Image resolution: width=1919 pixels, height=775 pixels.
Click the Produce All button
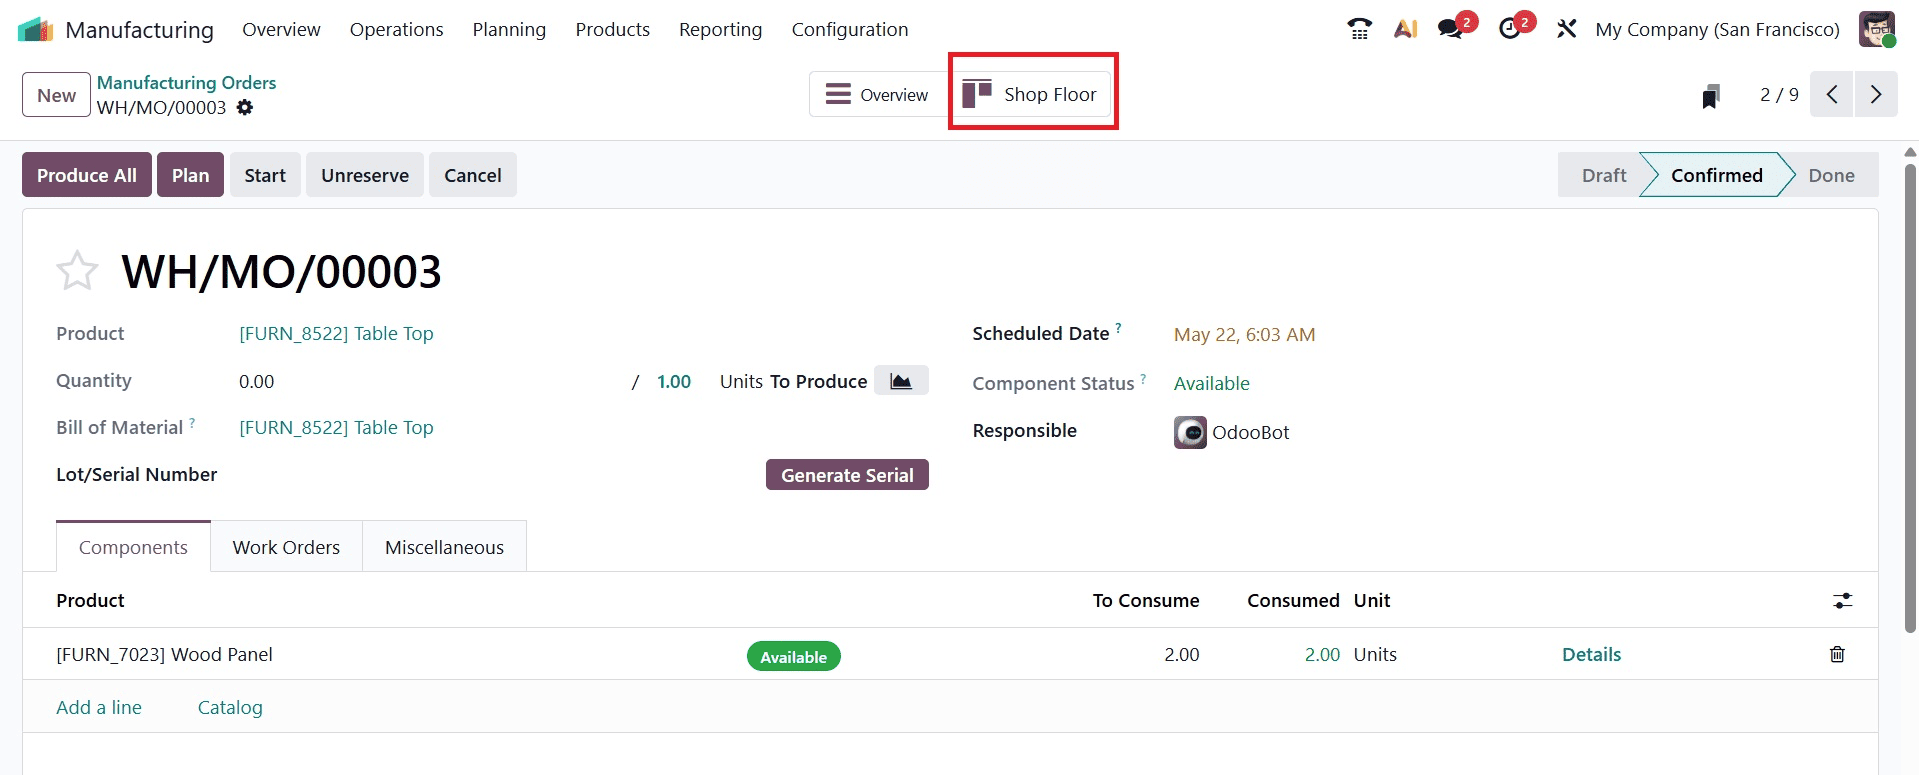[87, 175]
